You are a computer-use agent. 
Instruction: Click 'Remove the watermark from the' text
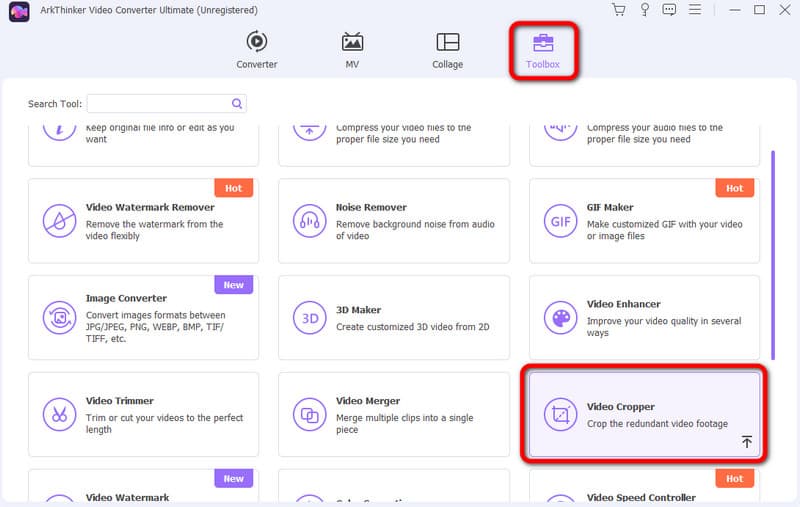click(x=154, y=224)
